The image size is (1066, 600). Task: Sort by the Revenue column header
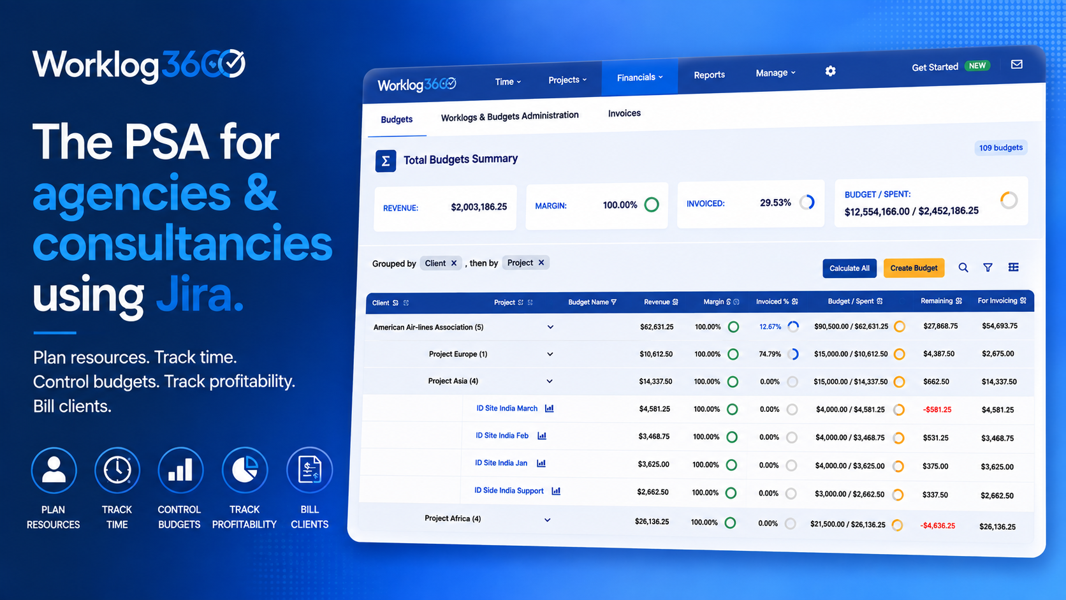pos(661,302)
